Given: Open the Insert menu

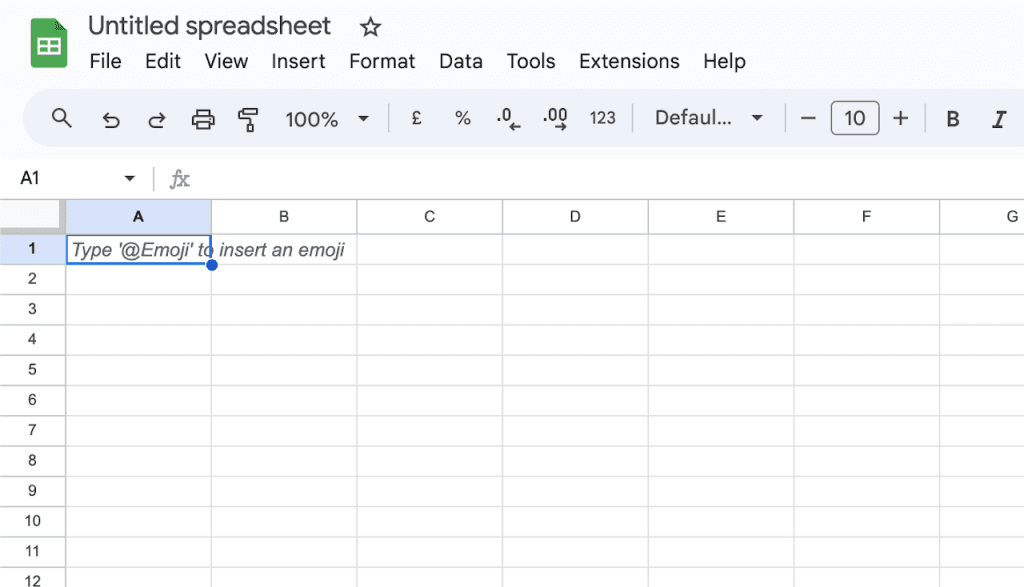Looking at the screenshot, I should point(298,61).
